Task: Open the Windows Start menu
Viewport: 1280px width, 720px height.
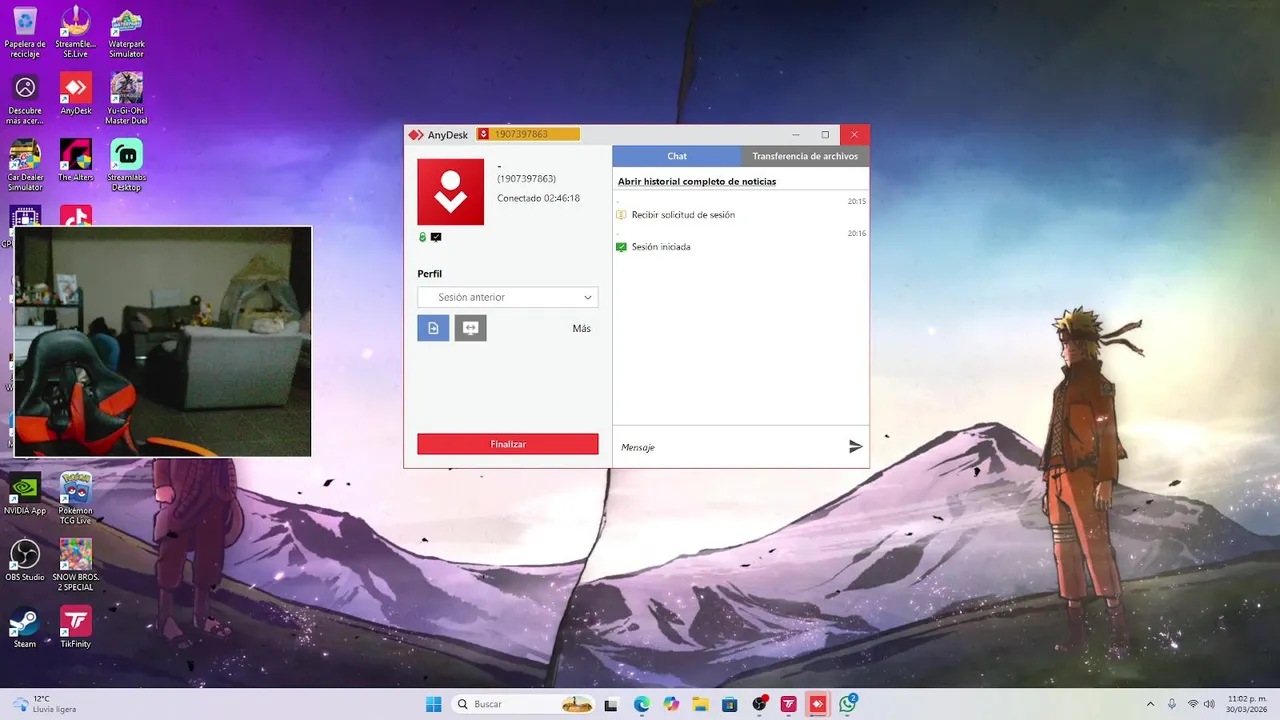Action: (434, 704)
